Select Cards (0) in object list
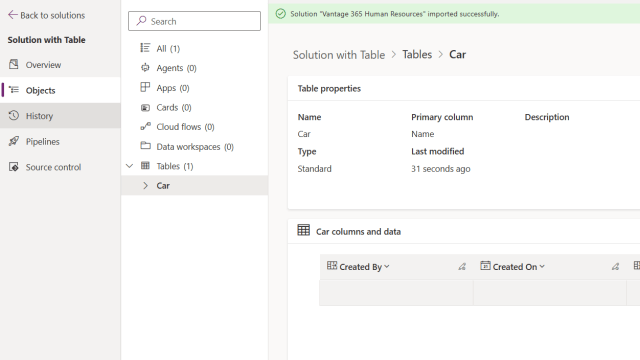Screen dimensions: 640x360 click(195, 107)
